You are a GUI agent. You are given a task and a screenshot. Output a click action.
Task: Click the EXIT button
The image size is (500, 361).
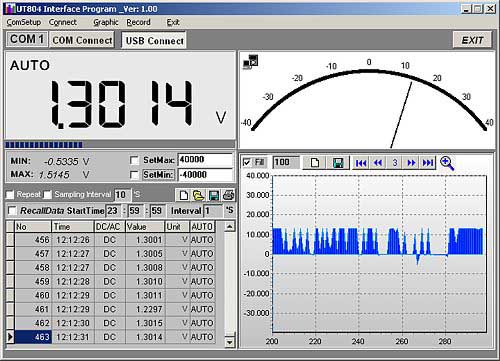coord(472,40)
